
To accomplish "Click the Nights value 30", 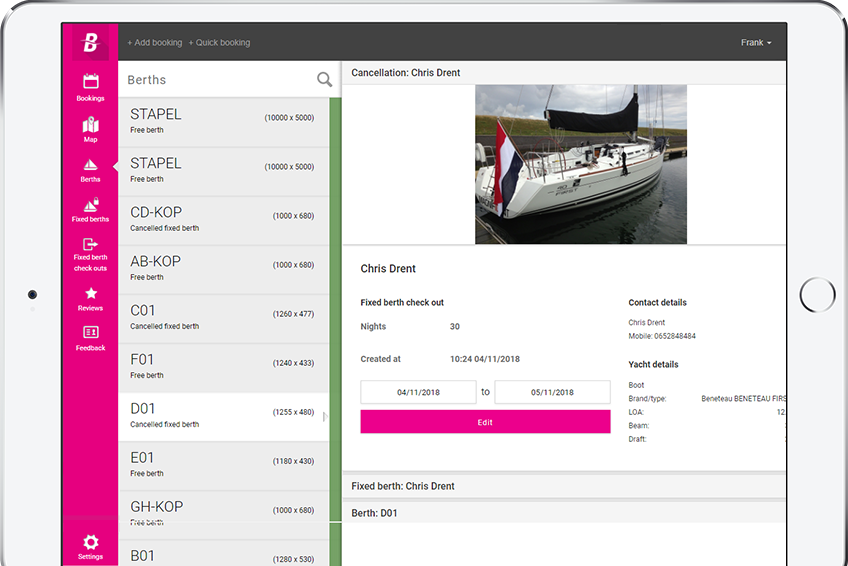I will pos(455,327).
